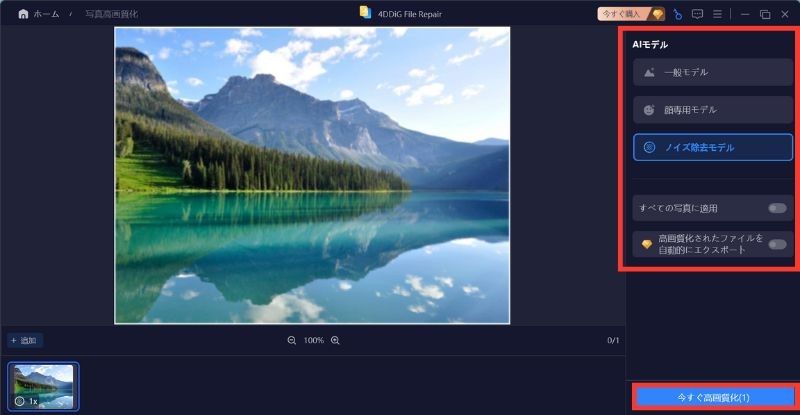Image resolution: width=800 pixels, height=415 pixels.
Task: Click the 0/1 progress counter
Action: [x=613, y=340]
